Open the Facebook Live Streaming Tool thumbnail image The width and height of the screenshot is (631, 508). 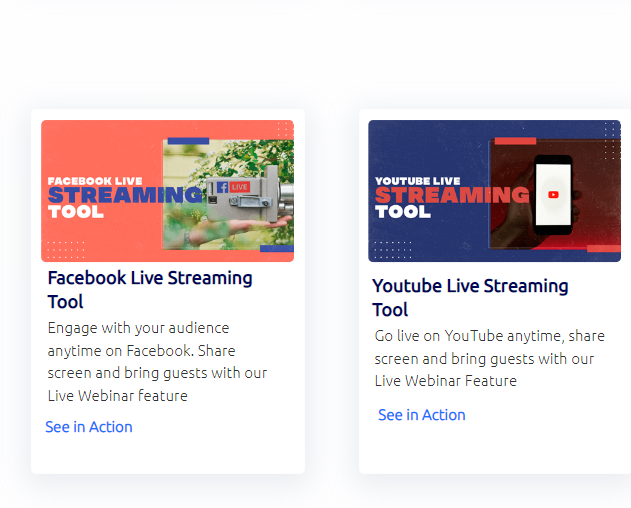pos(167,191)
